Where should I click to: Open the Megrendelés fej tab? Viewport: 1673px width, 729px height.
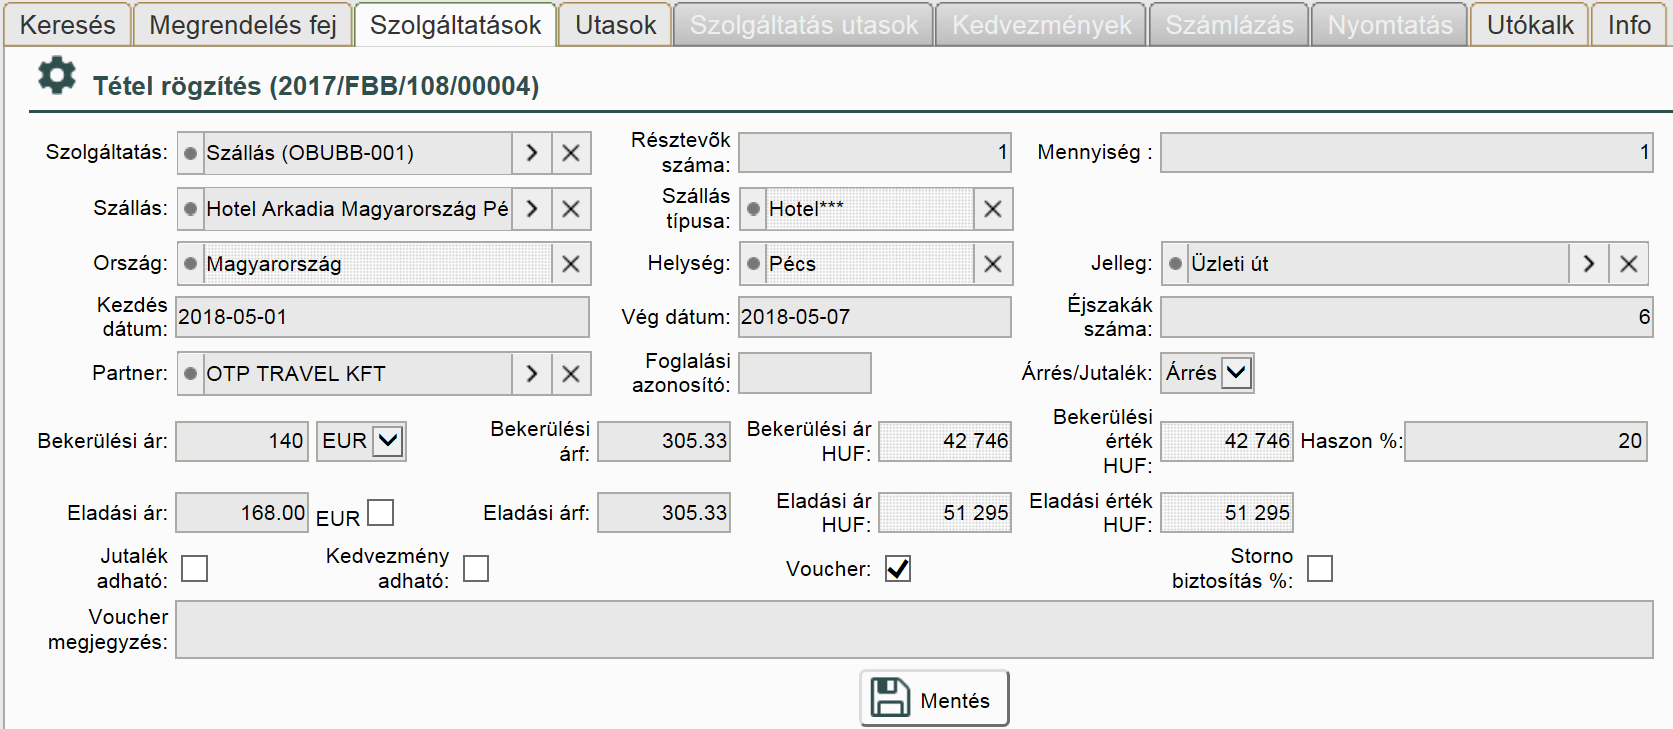pyautogui.click(x=242, y=25)
